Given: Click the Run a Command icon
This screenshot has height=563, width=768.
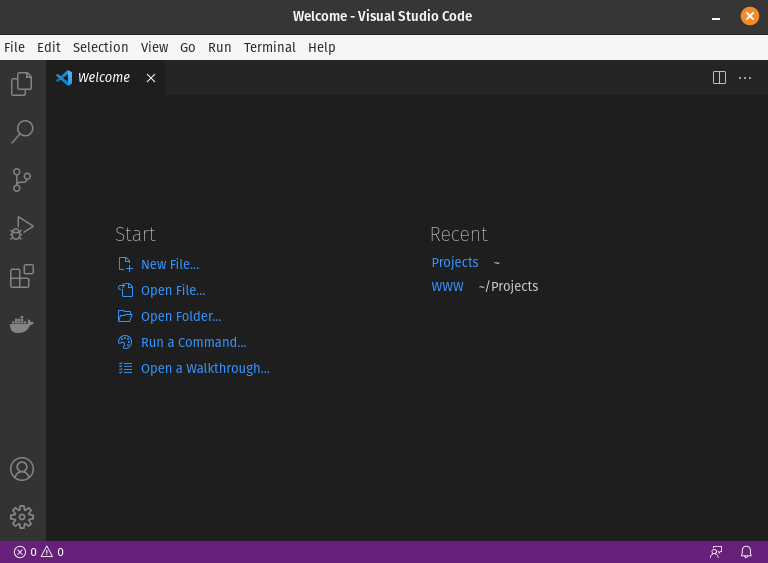Looking at the screenshot, I should point(125,342).
